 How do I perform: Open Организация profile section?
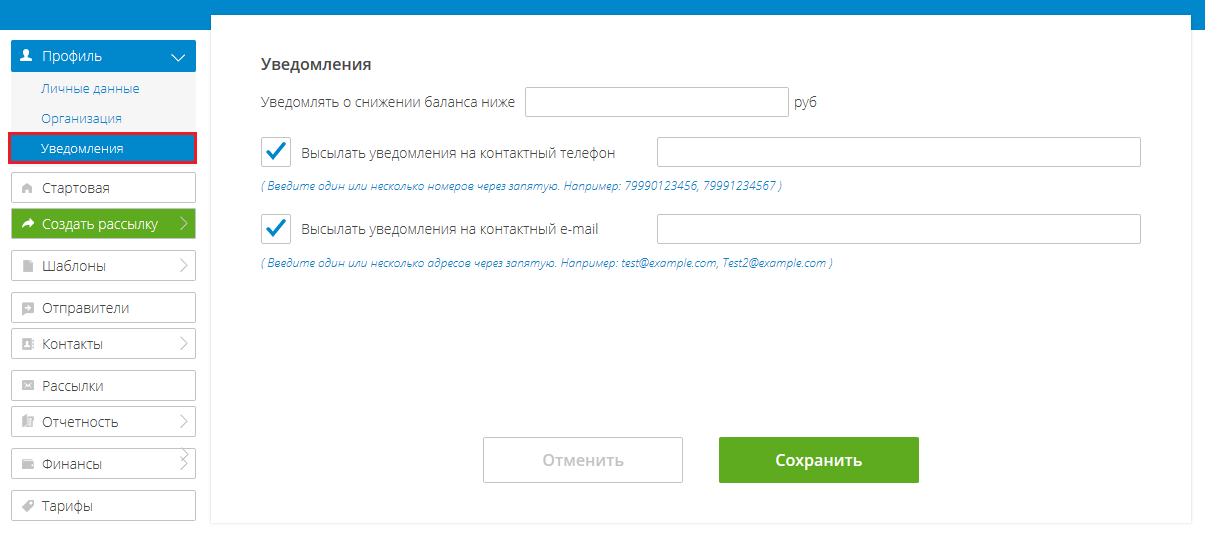tap(81, 119)
